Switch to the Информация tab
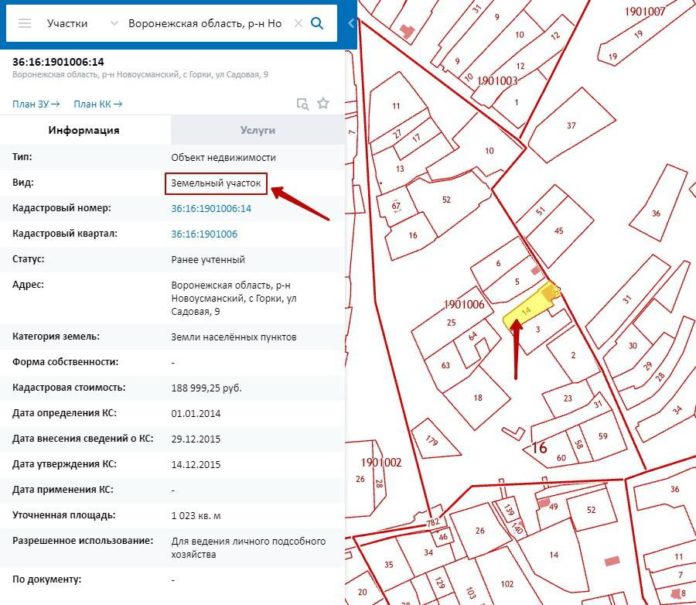The height and width of the screenshot is (605, 696). (x=85, y=130)
